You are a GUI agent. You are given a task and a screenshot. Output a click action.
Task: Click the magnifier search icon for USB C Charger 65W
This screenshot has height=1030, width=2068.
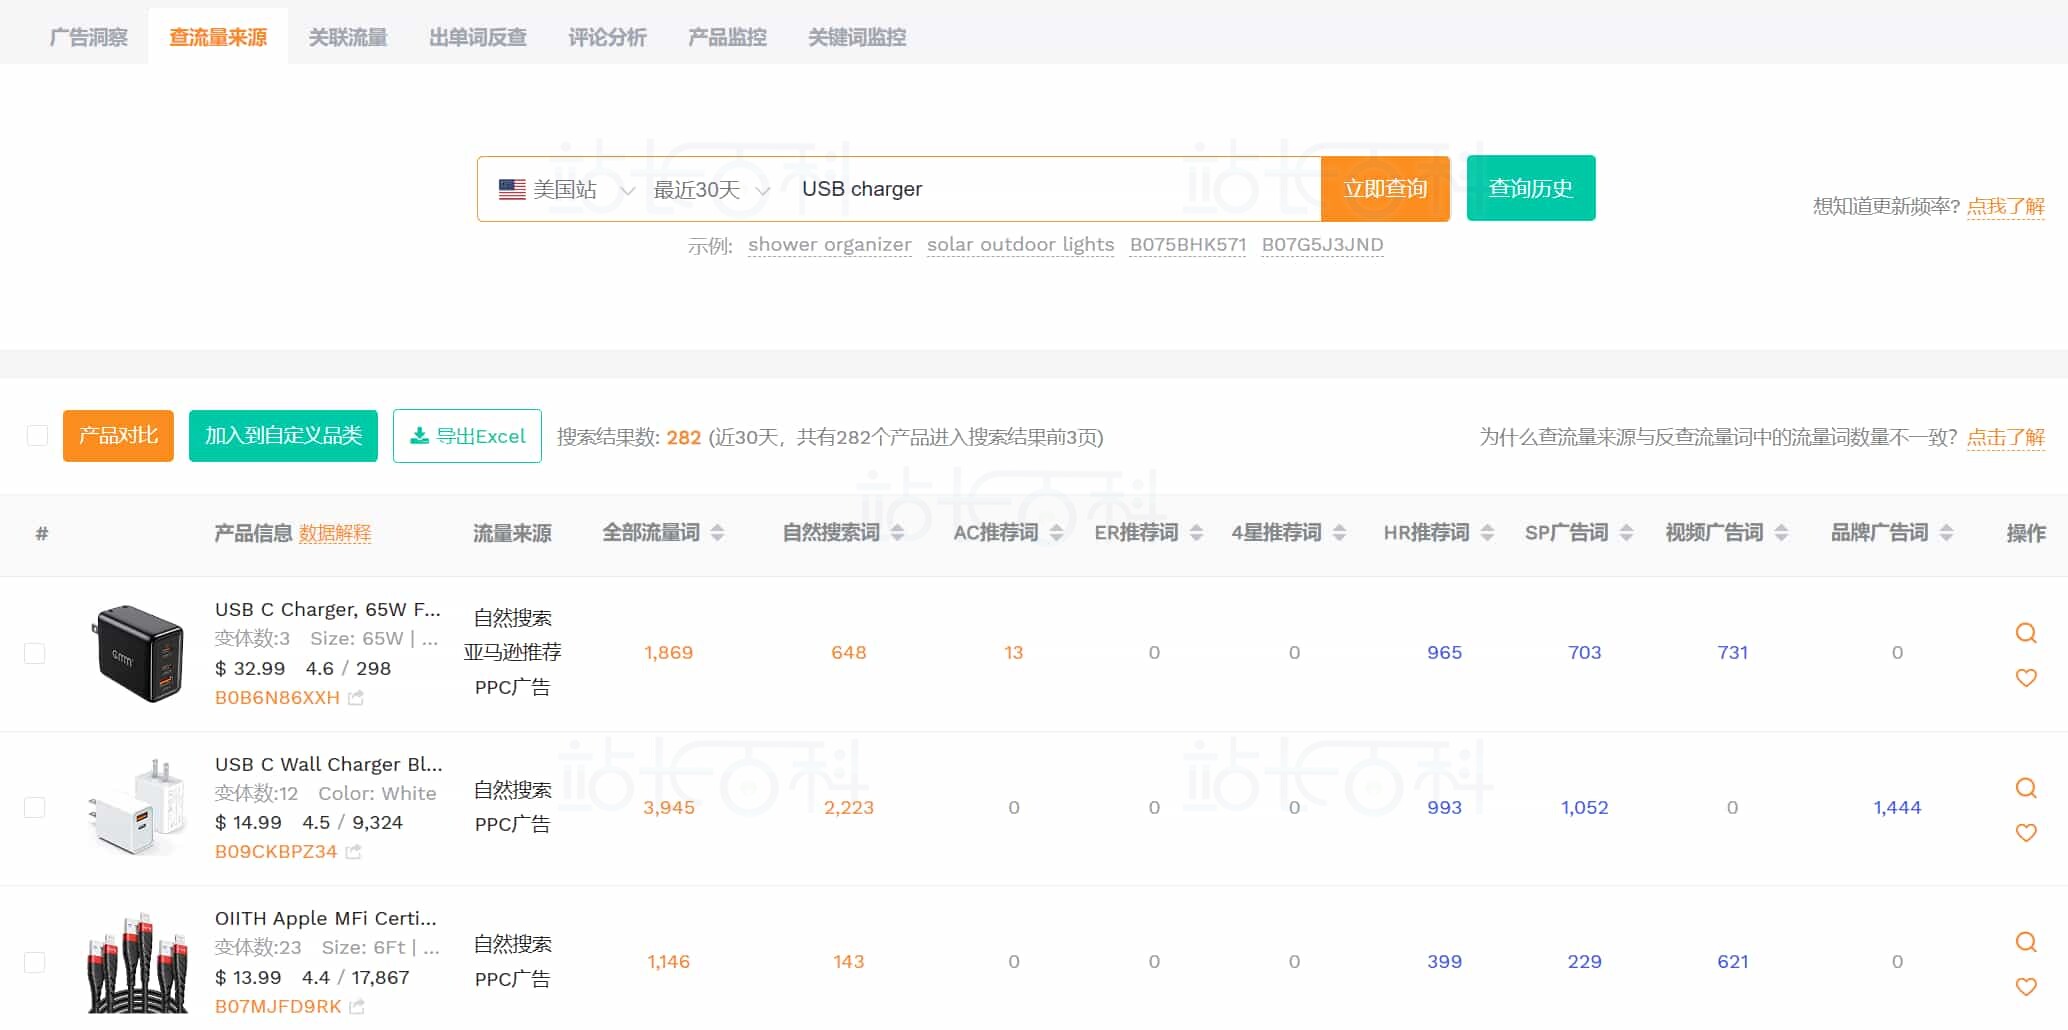click(x=2026, y=632)
